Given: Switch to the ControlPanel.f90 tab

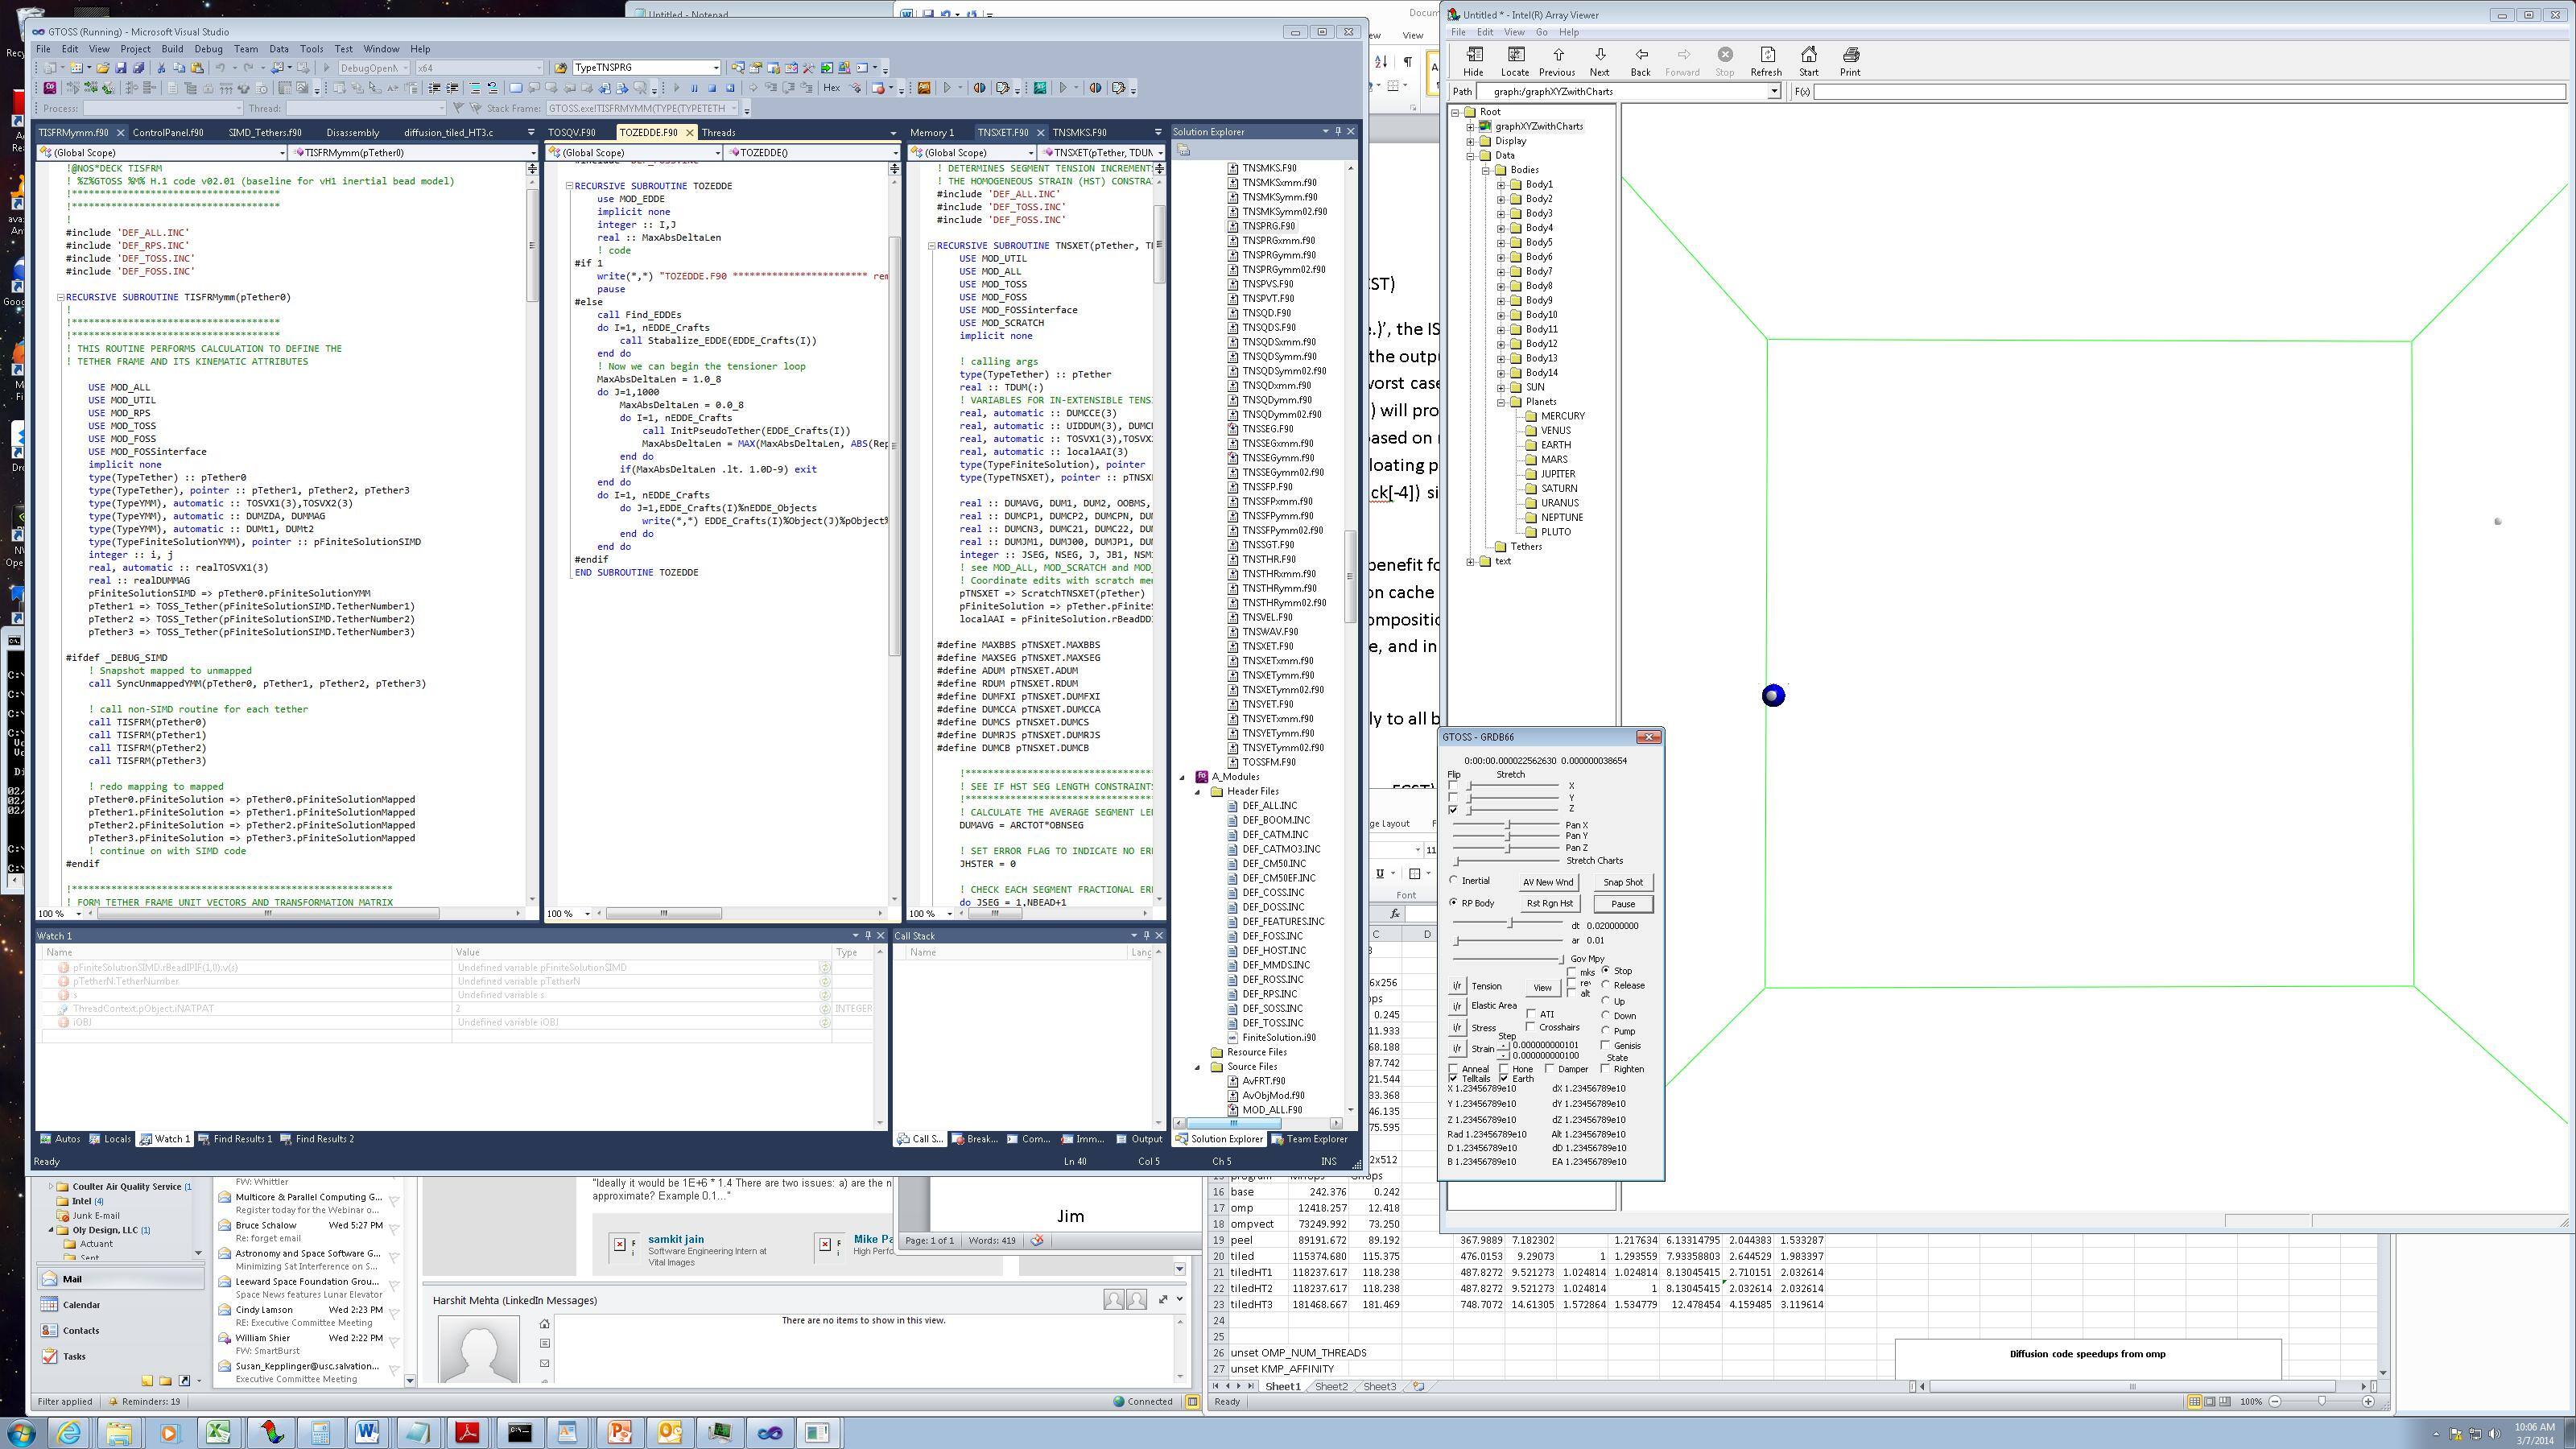Looking at the screenshot, I should click(x=167, y=132).
